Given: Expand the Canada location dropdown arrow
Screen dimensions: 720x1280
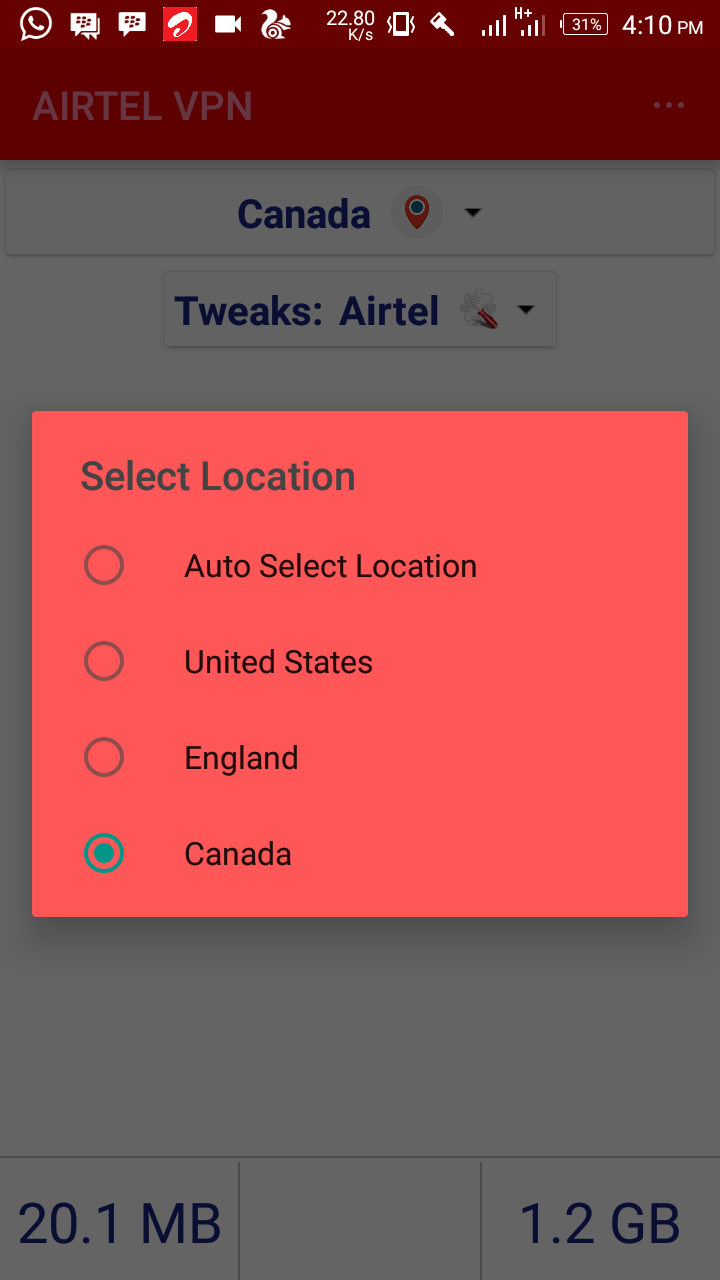Looking at the screenshot, I should (473, 213).
